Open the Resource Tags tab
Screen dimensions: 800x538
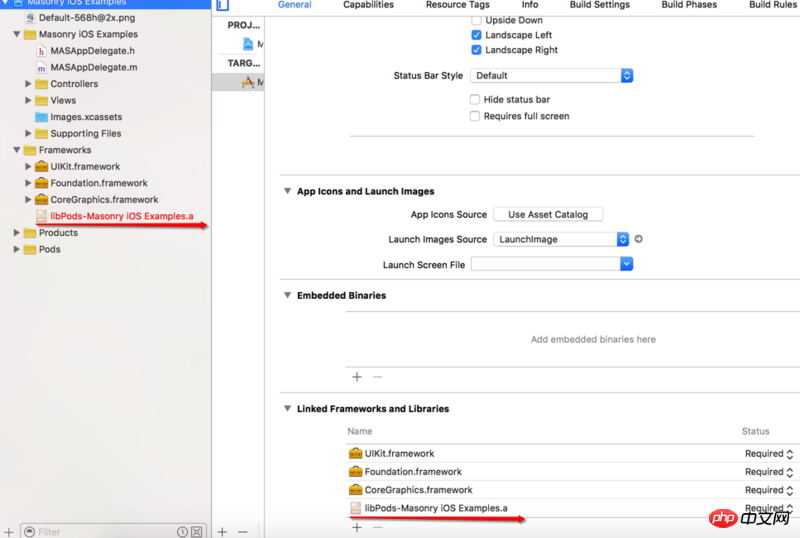tap(458, 5)
